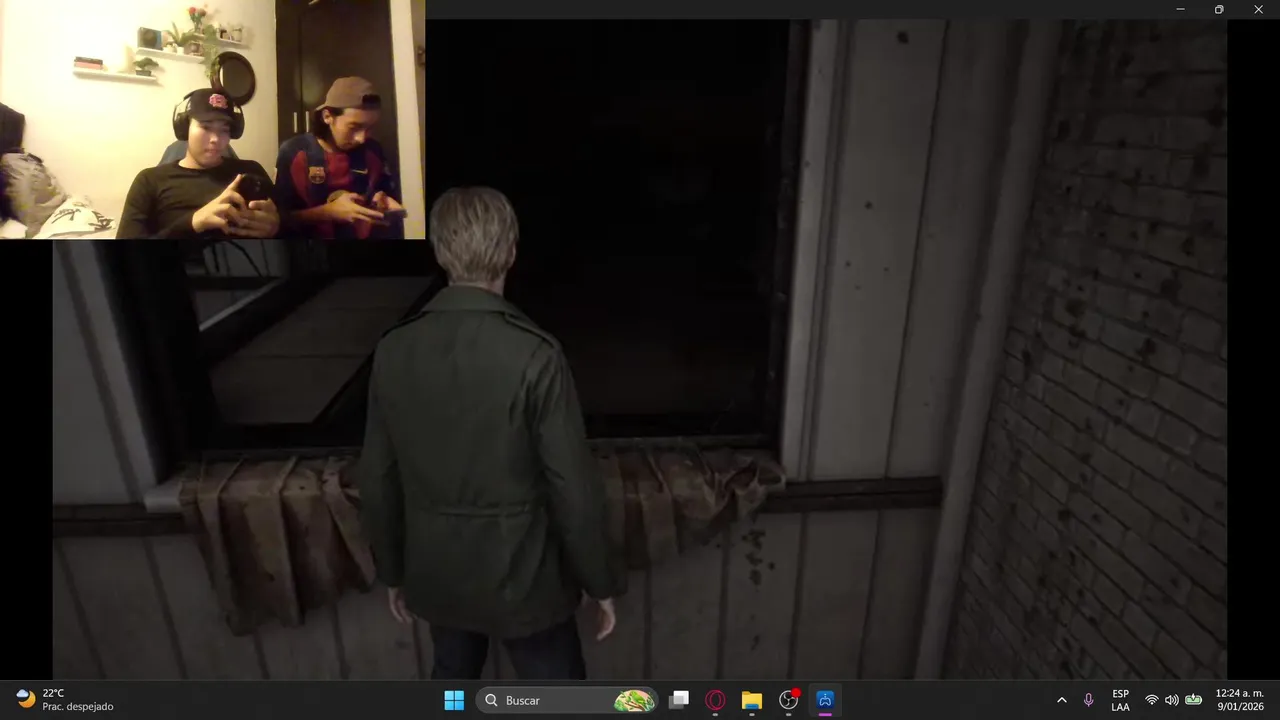The width and height of the screenshot is (1280, 720).
Task: Minimize the streaming window
Action: [1181, 9]
